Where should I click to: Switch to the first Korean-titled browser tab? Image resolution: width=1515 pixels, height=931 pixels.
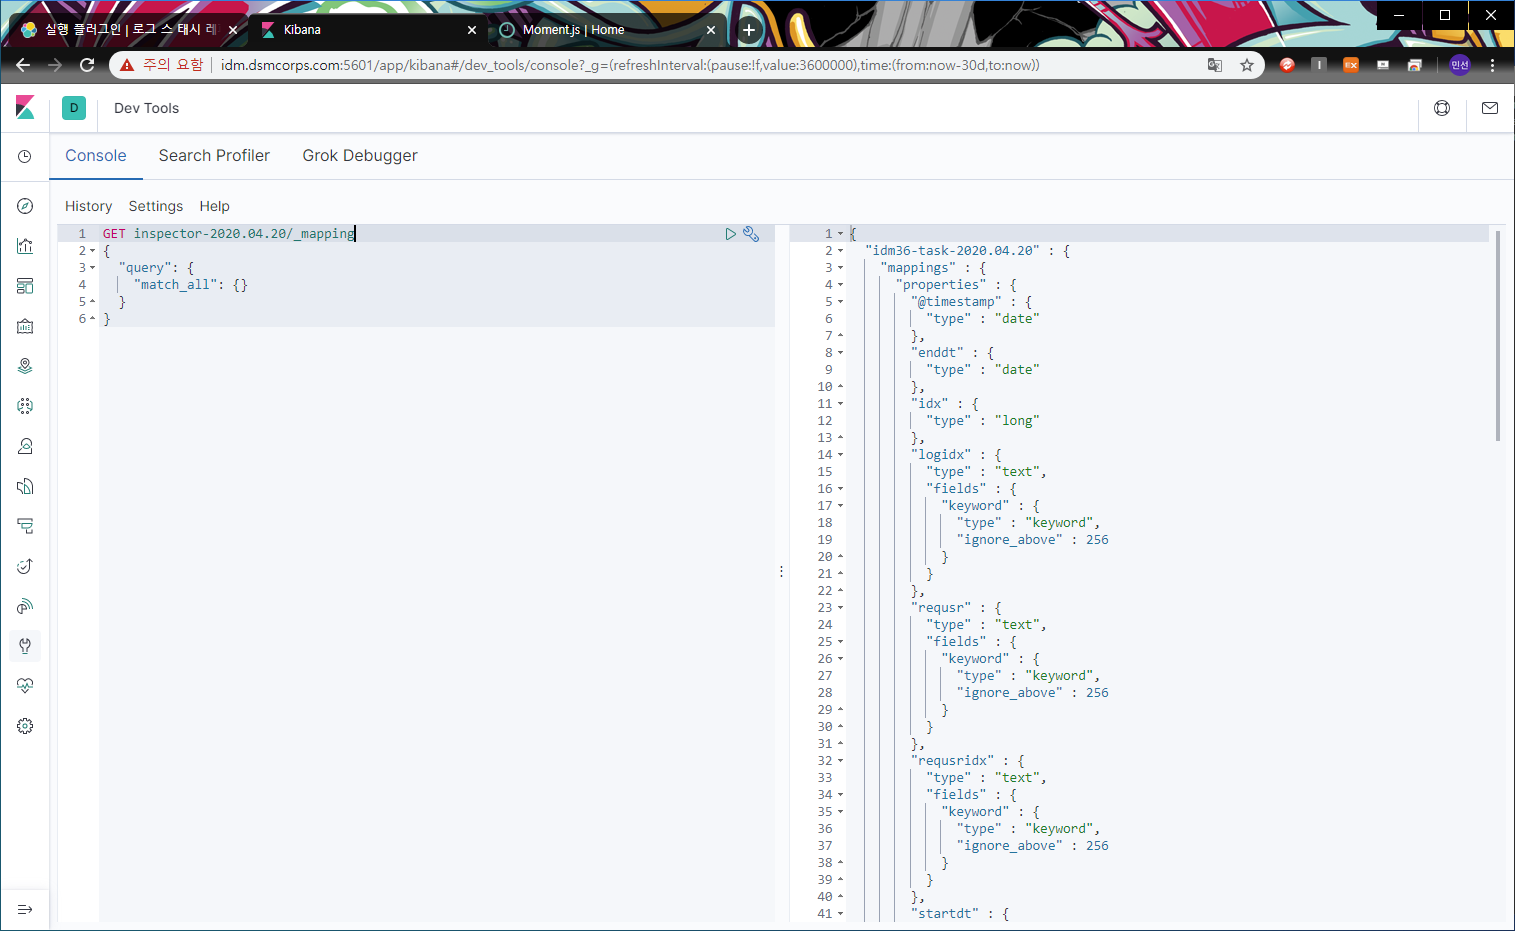(x=130, y=30)
